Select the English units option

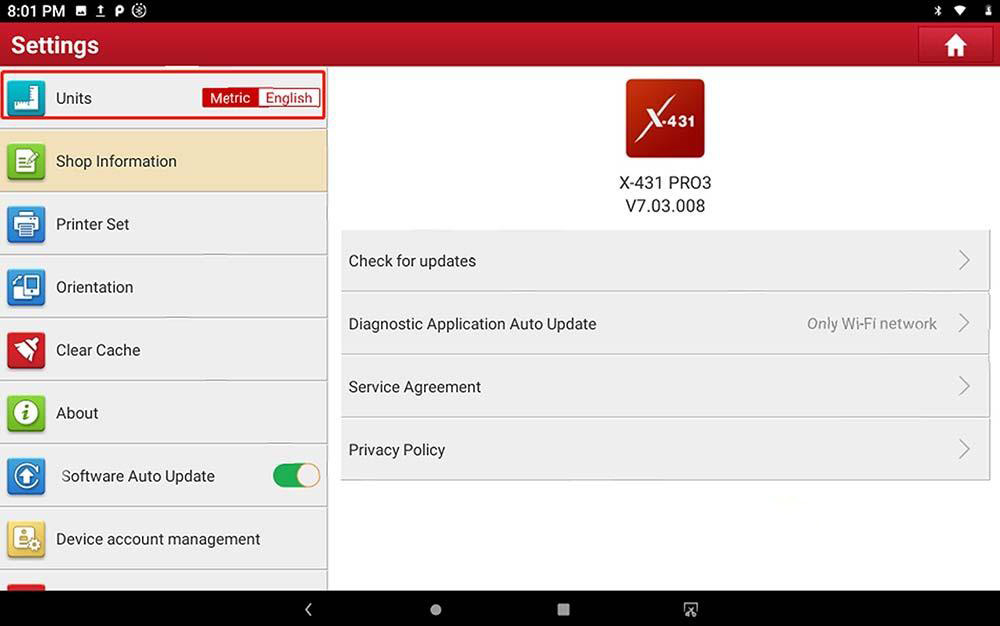tap(289, 98)
